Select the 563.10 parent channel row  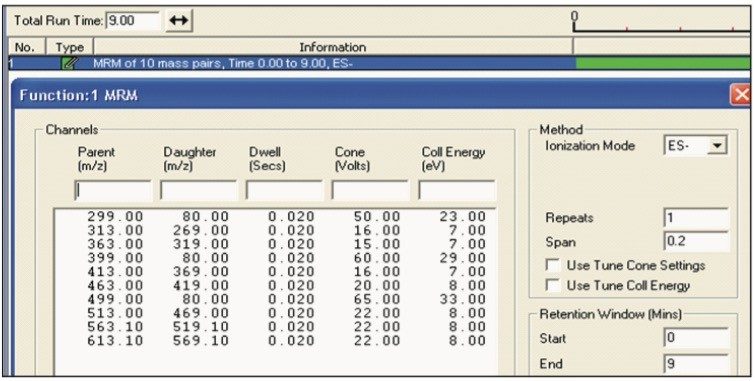pos(275,327)
